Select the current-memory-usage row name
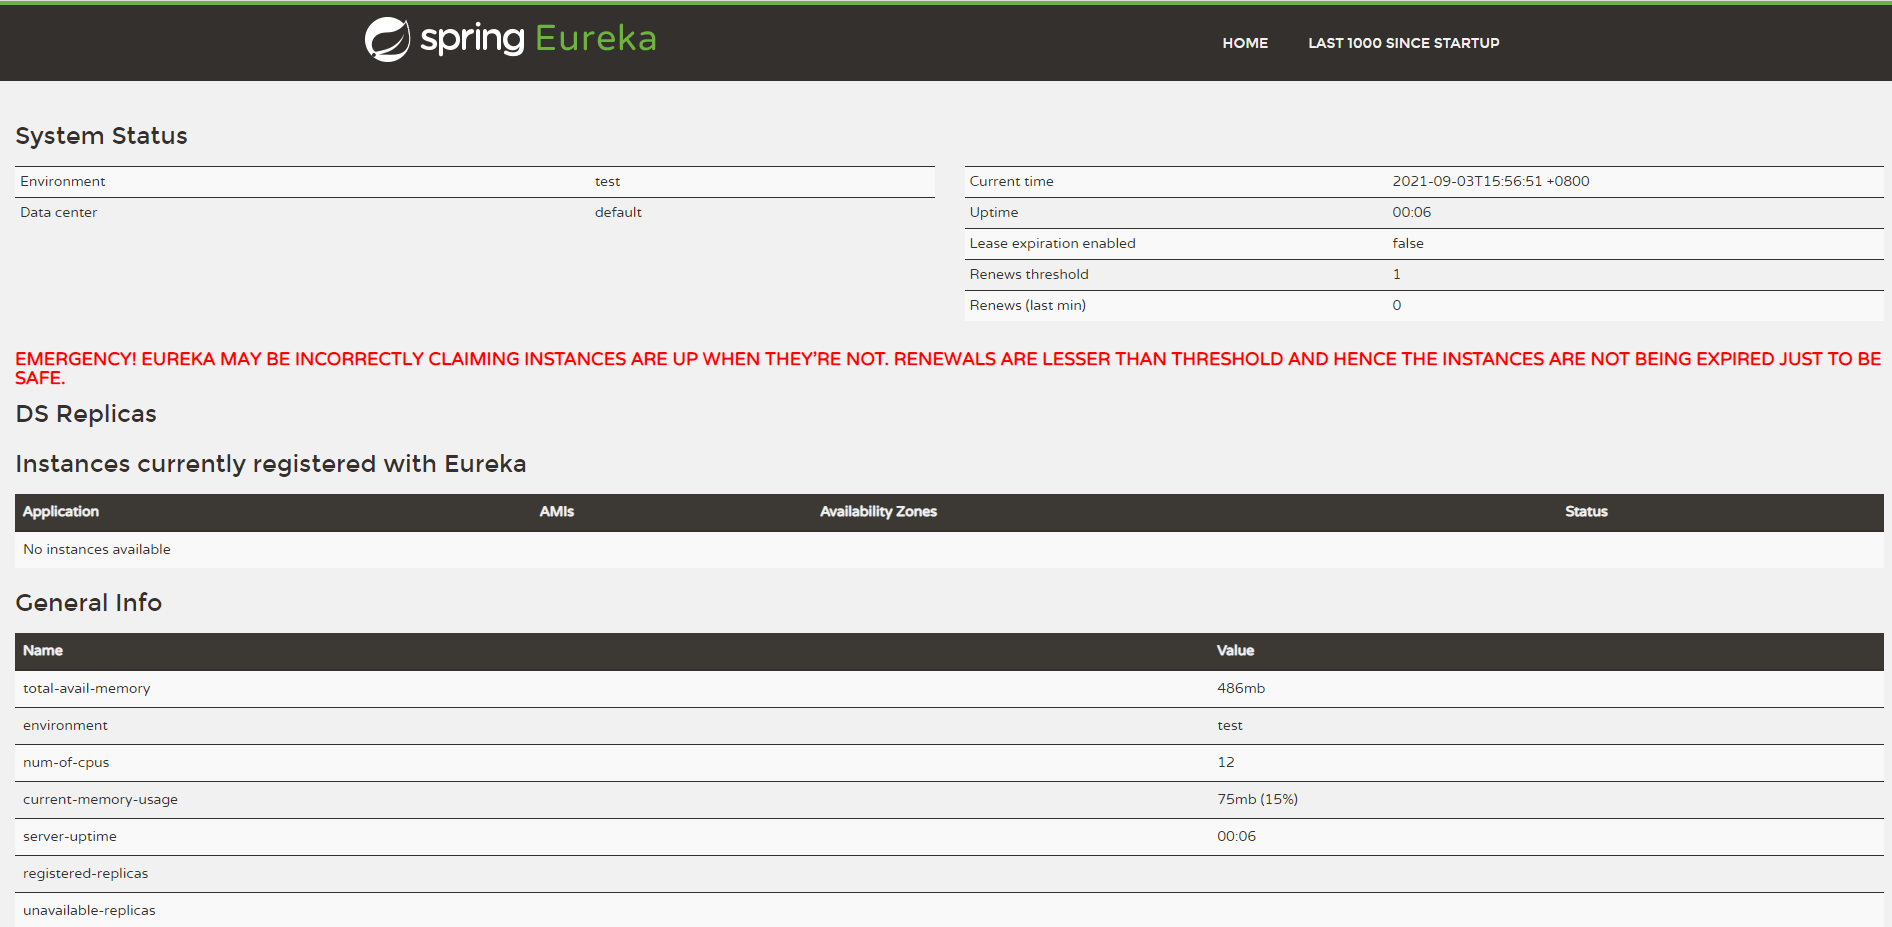Screen dimensions: 1892x927 100,799
